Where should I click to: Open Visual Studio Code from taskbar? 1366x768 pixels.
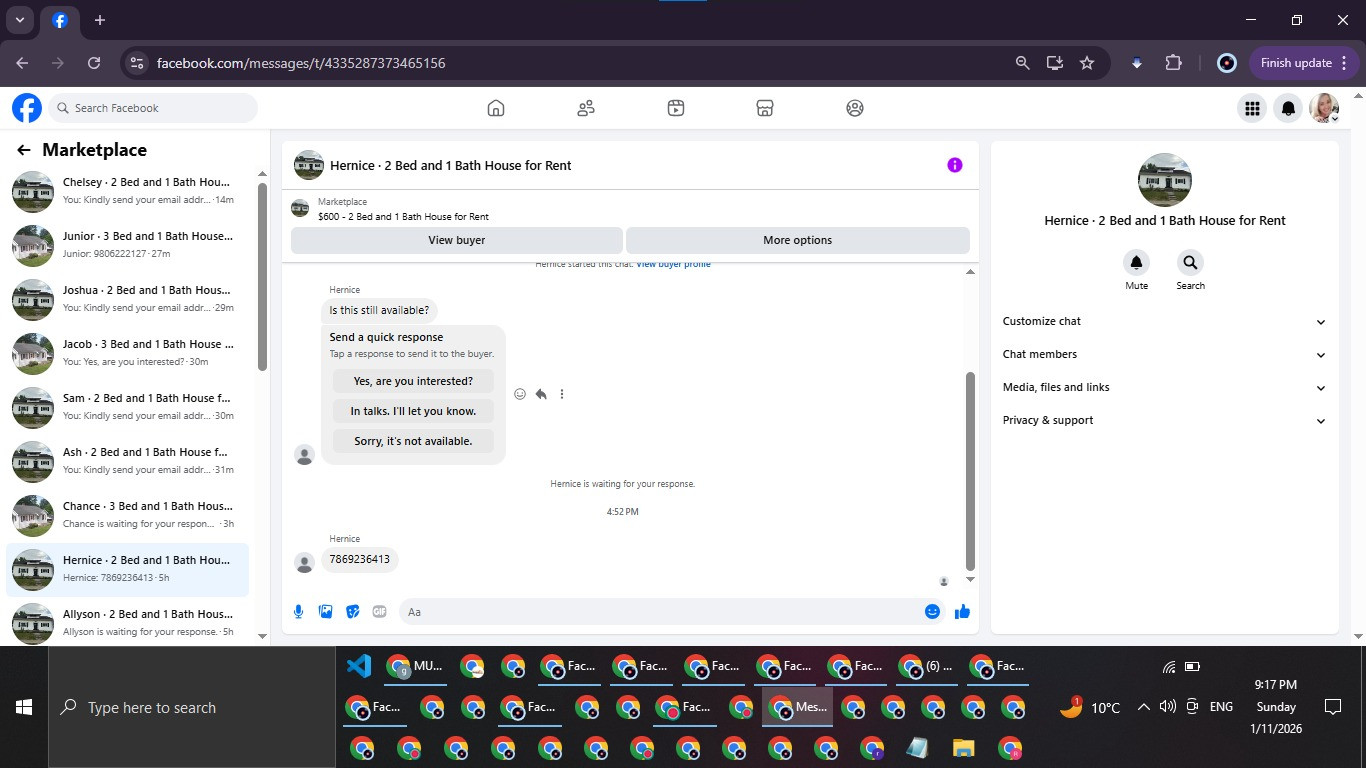coord(358,666)
